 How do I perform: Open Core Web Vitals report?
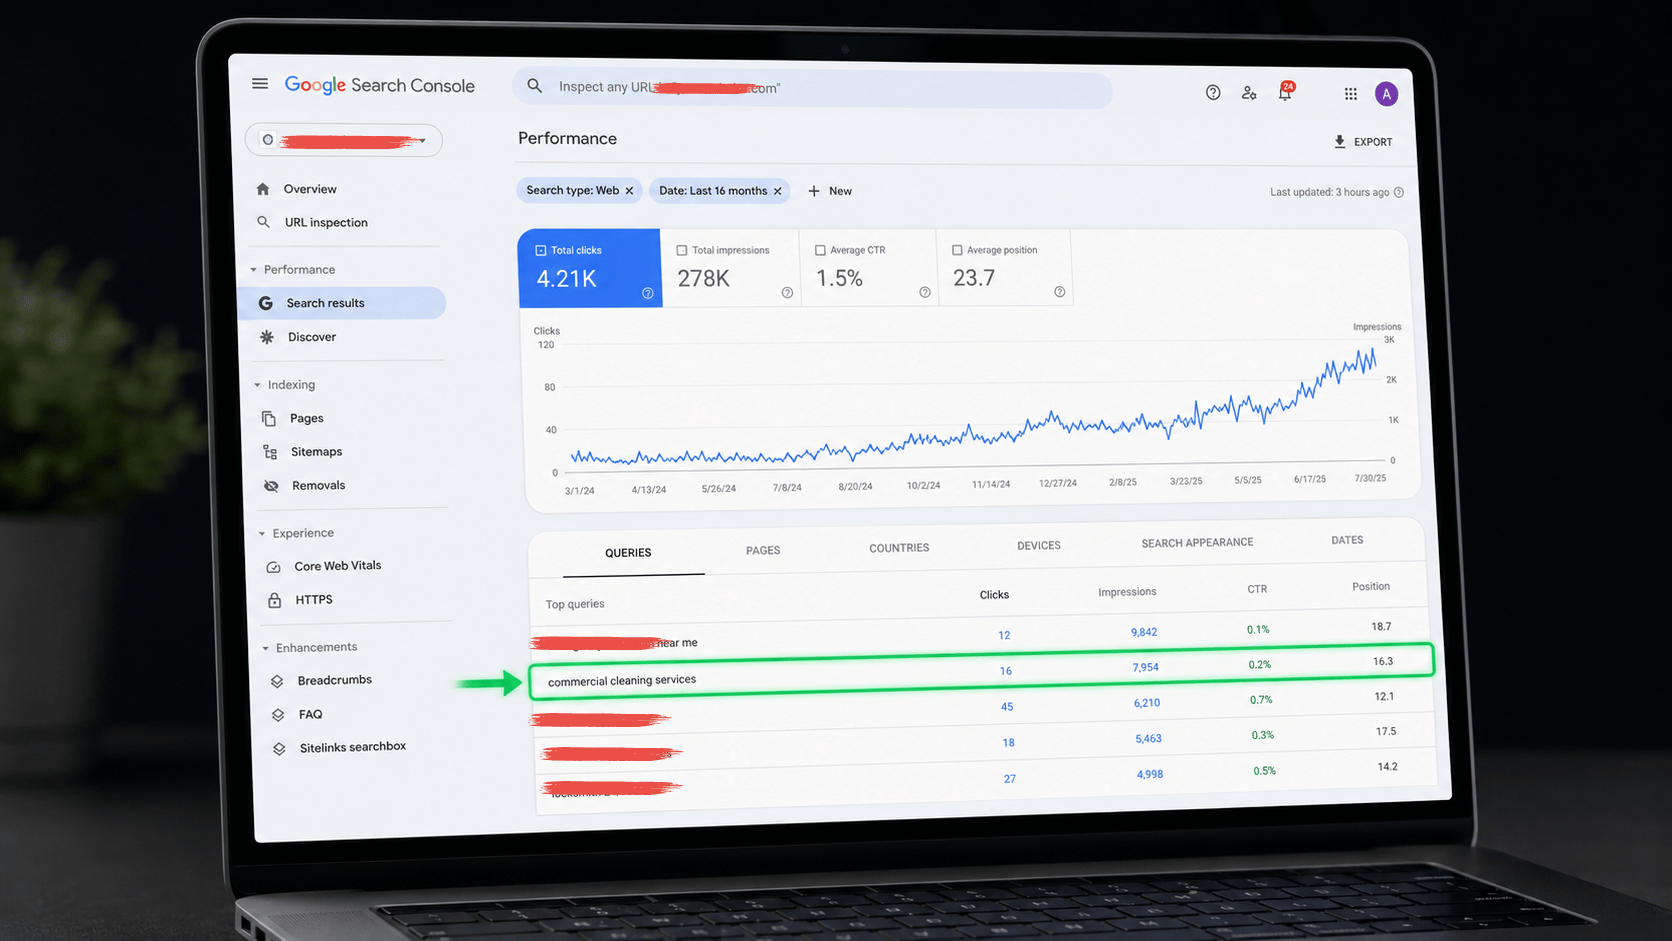click(x=337, y=566)
